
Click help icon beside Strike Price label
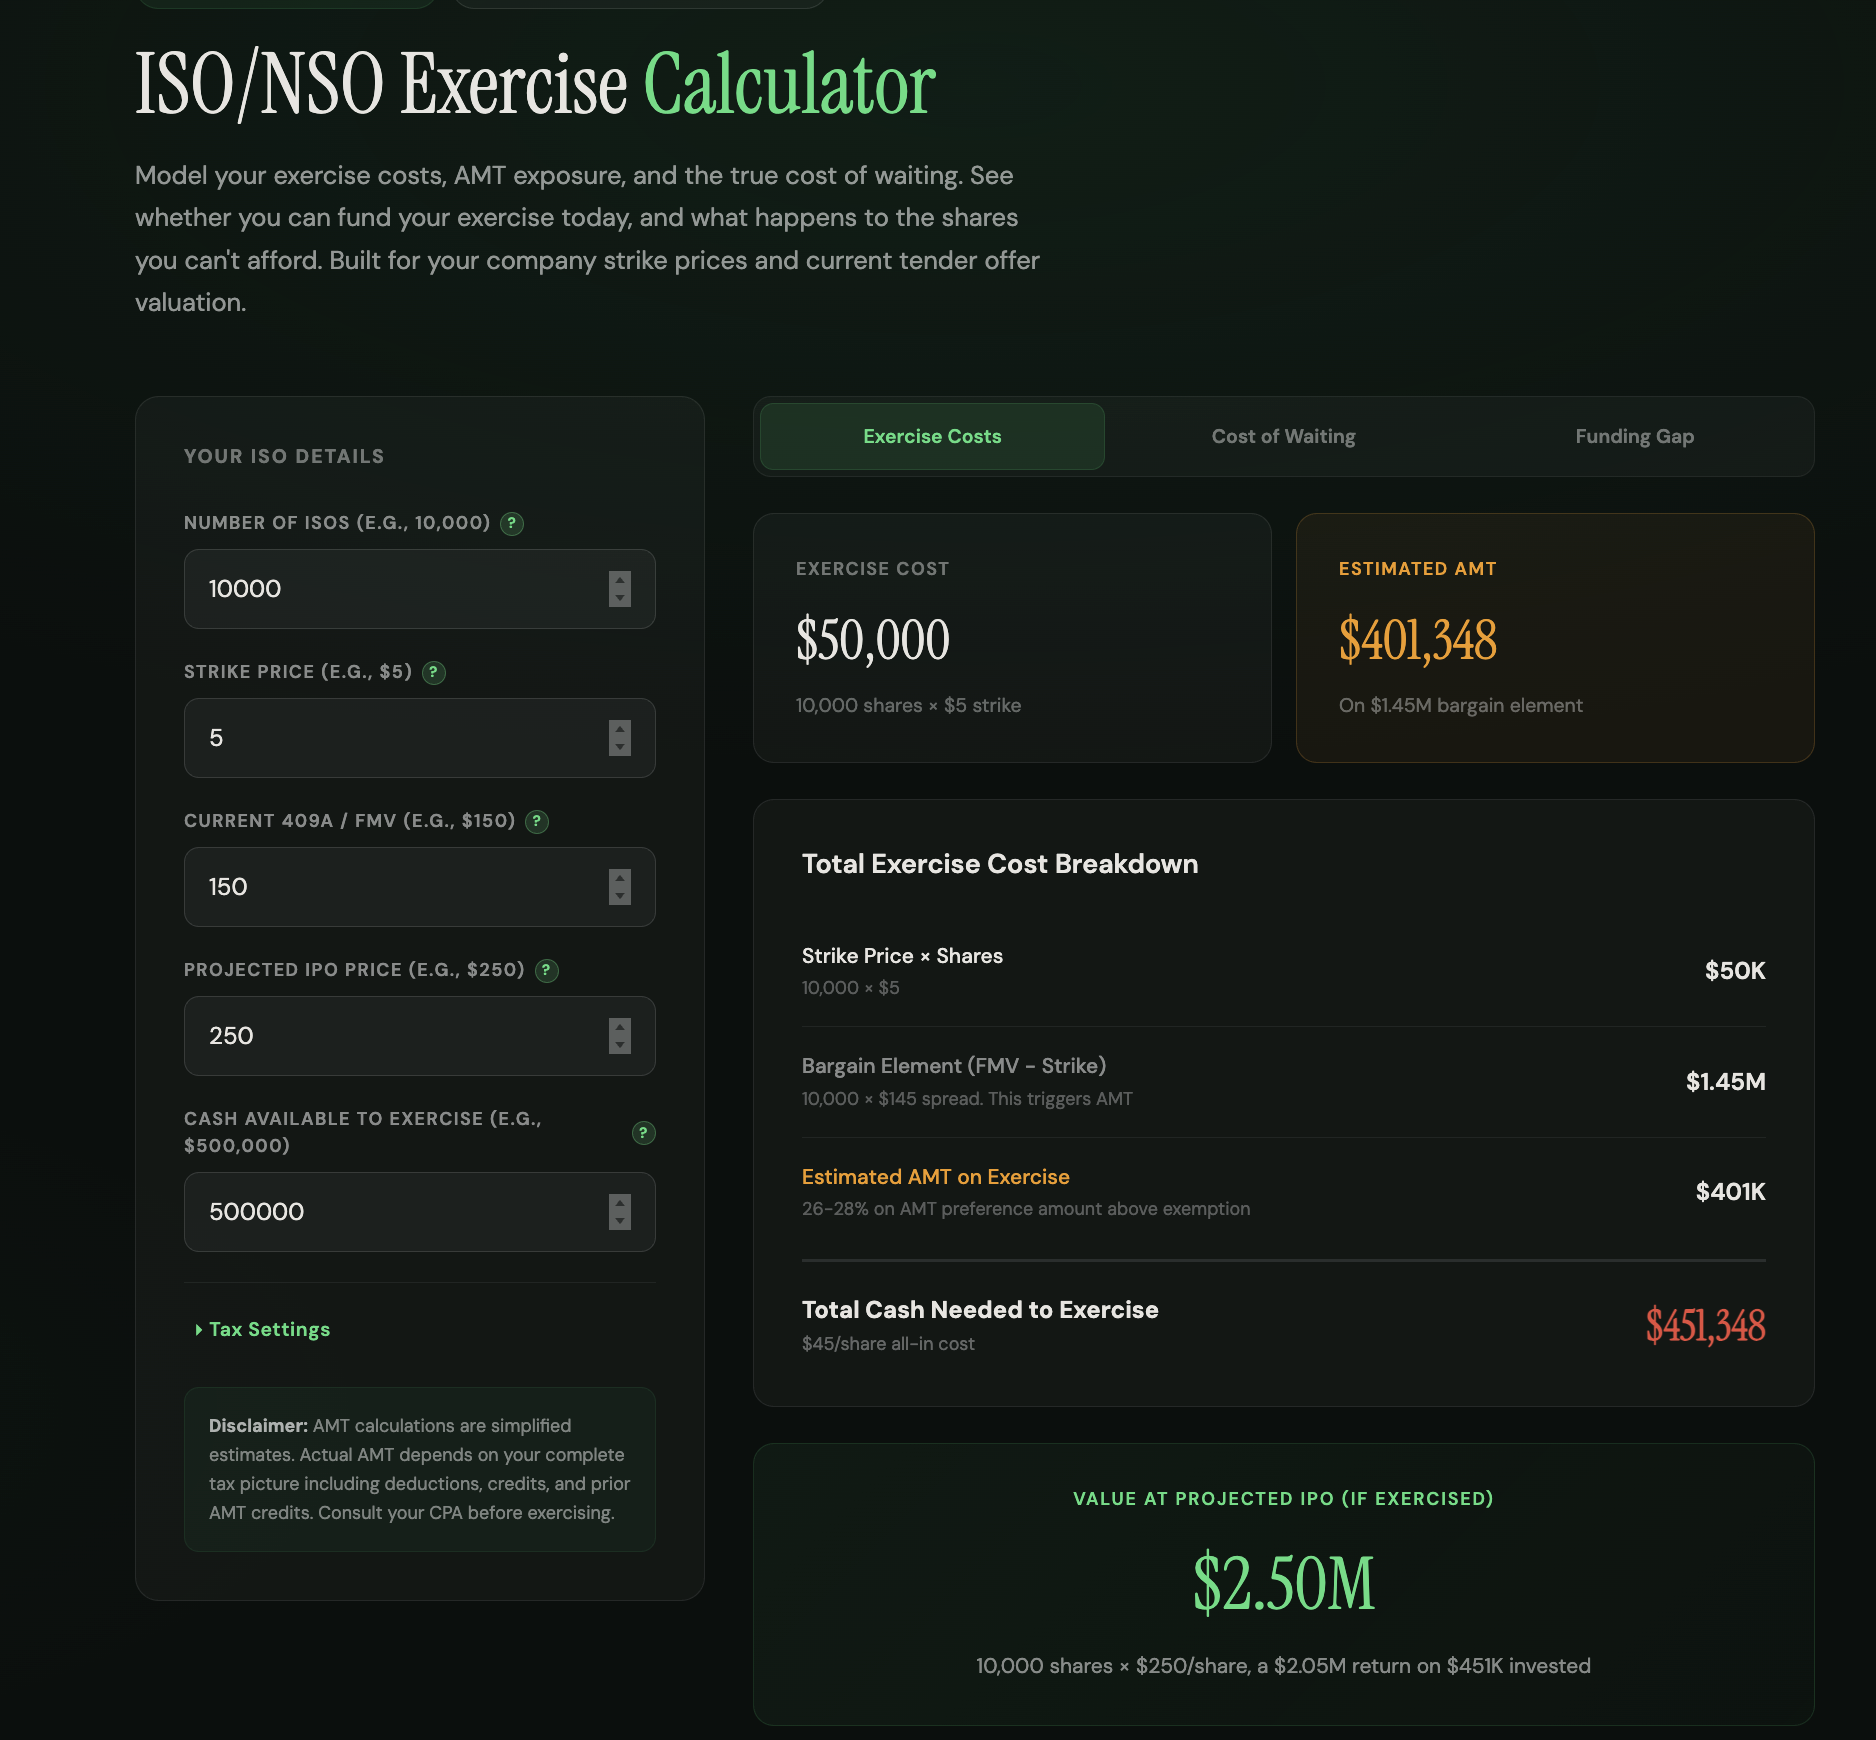[433, 672]
